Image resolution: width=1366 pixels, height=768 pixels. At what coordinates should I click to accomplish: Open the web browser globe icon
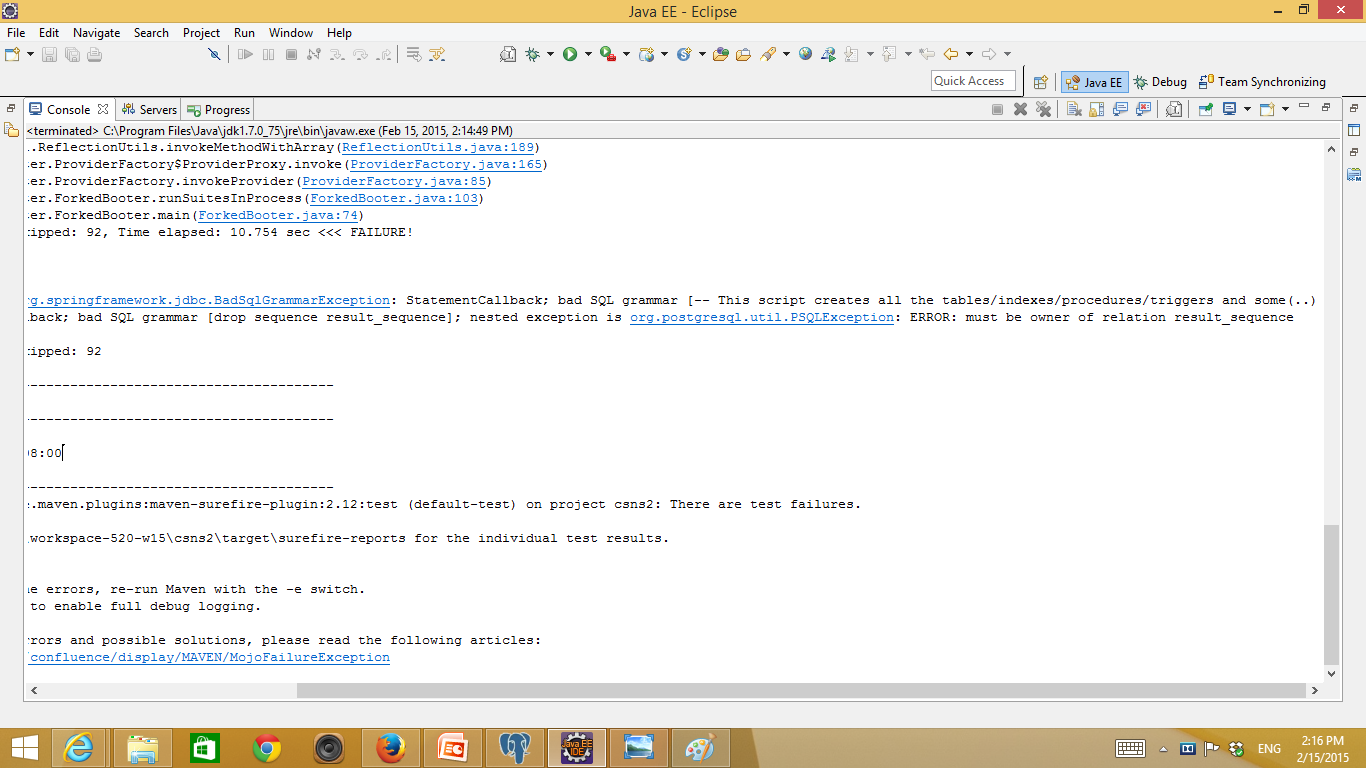[x=805, y=54]
